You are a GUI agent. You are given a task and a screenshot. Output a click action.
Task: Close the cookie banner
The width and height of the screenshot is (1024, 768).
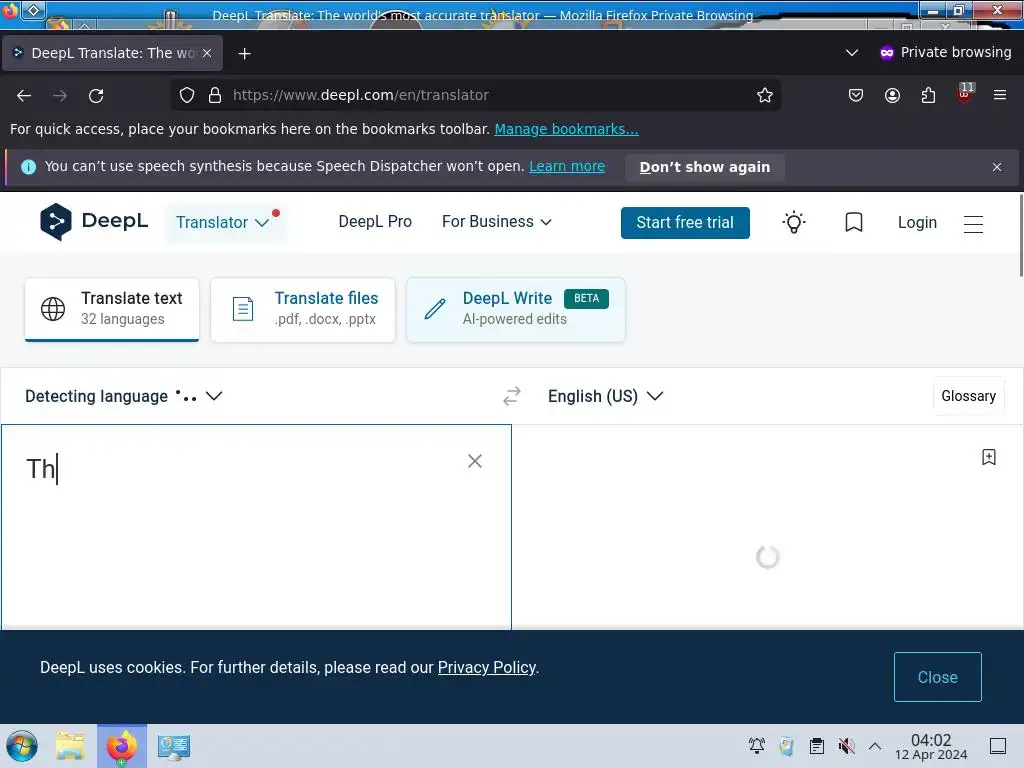click(x=938, y=677)
